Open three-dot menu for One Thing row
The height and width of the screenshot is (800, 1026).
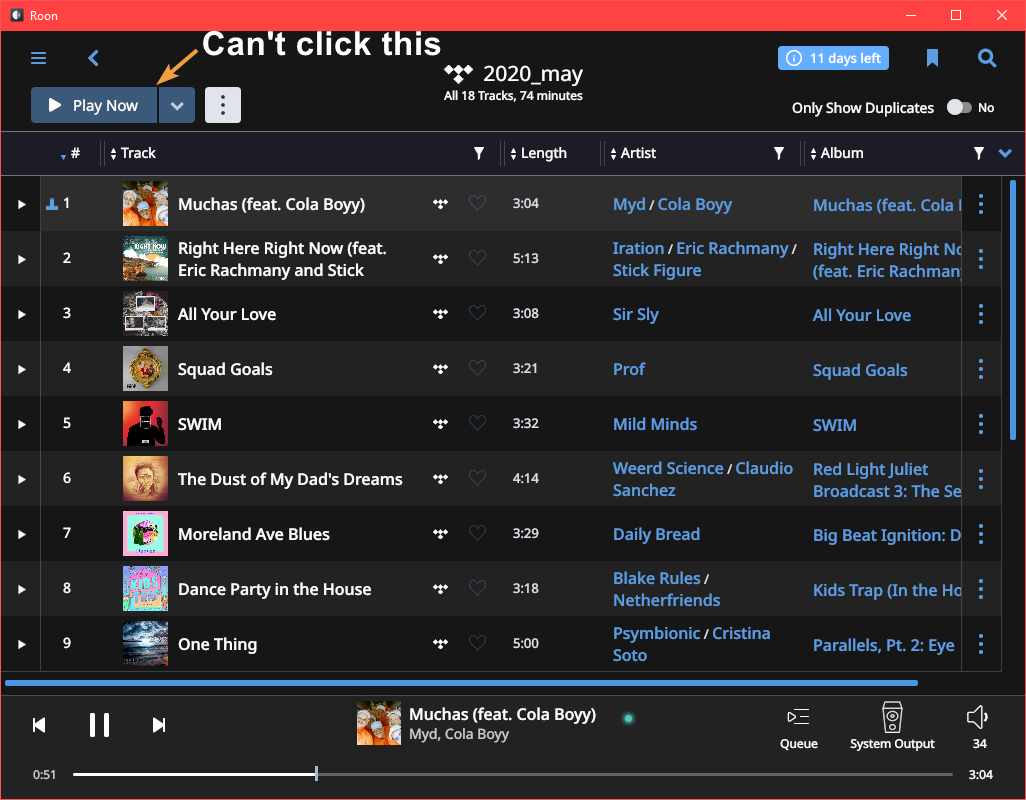[980, 644]
